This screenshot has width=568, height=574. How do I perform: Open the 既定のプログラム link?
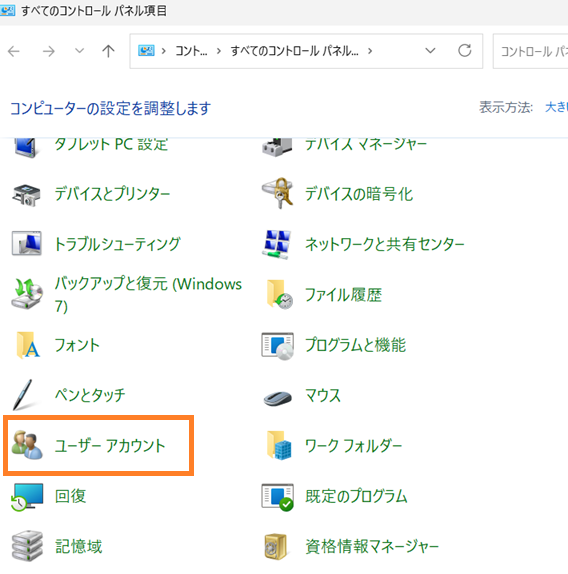coord(356,496)
